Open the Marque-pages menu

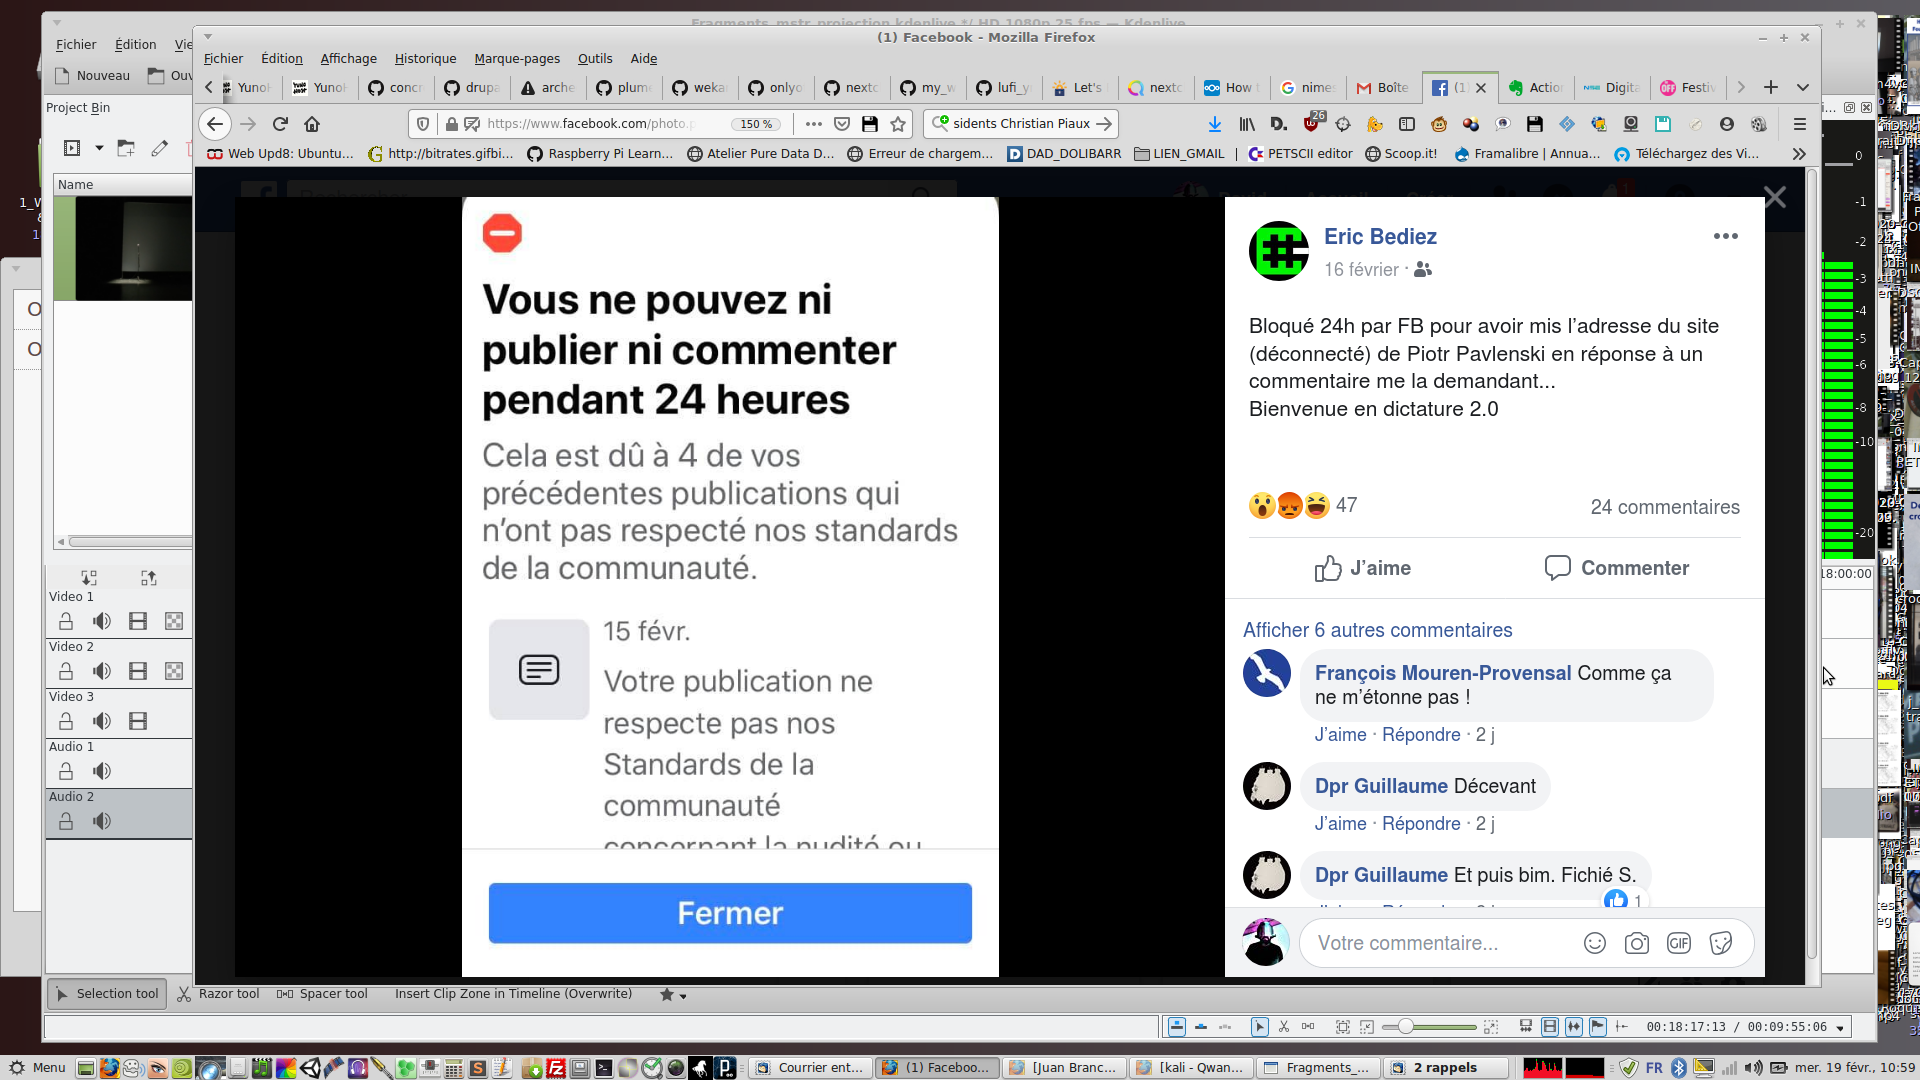(x=517, y=59)
